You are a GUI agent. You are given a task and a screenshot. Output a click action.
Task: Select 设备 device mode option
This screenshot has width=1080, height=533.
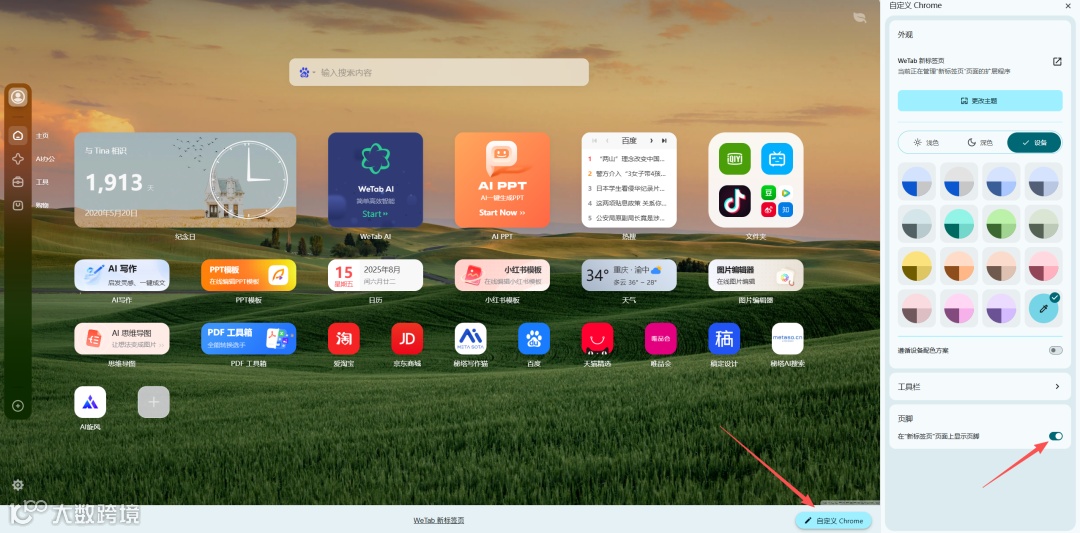(x=1034, y=143)
